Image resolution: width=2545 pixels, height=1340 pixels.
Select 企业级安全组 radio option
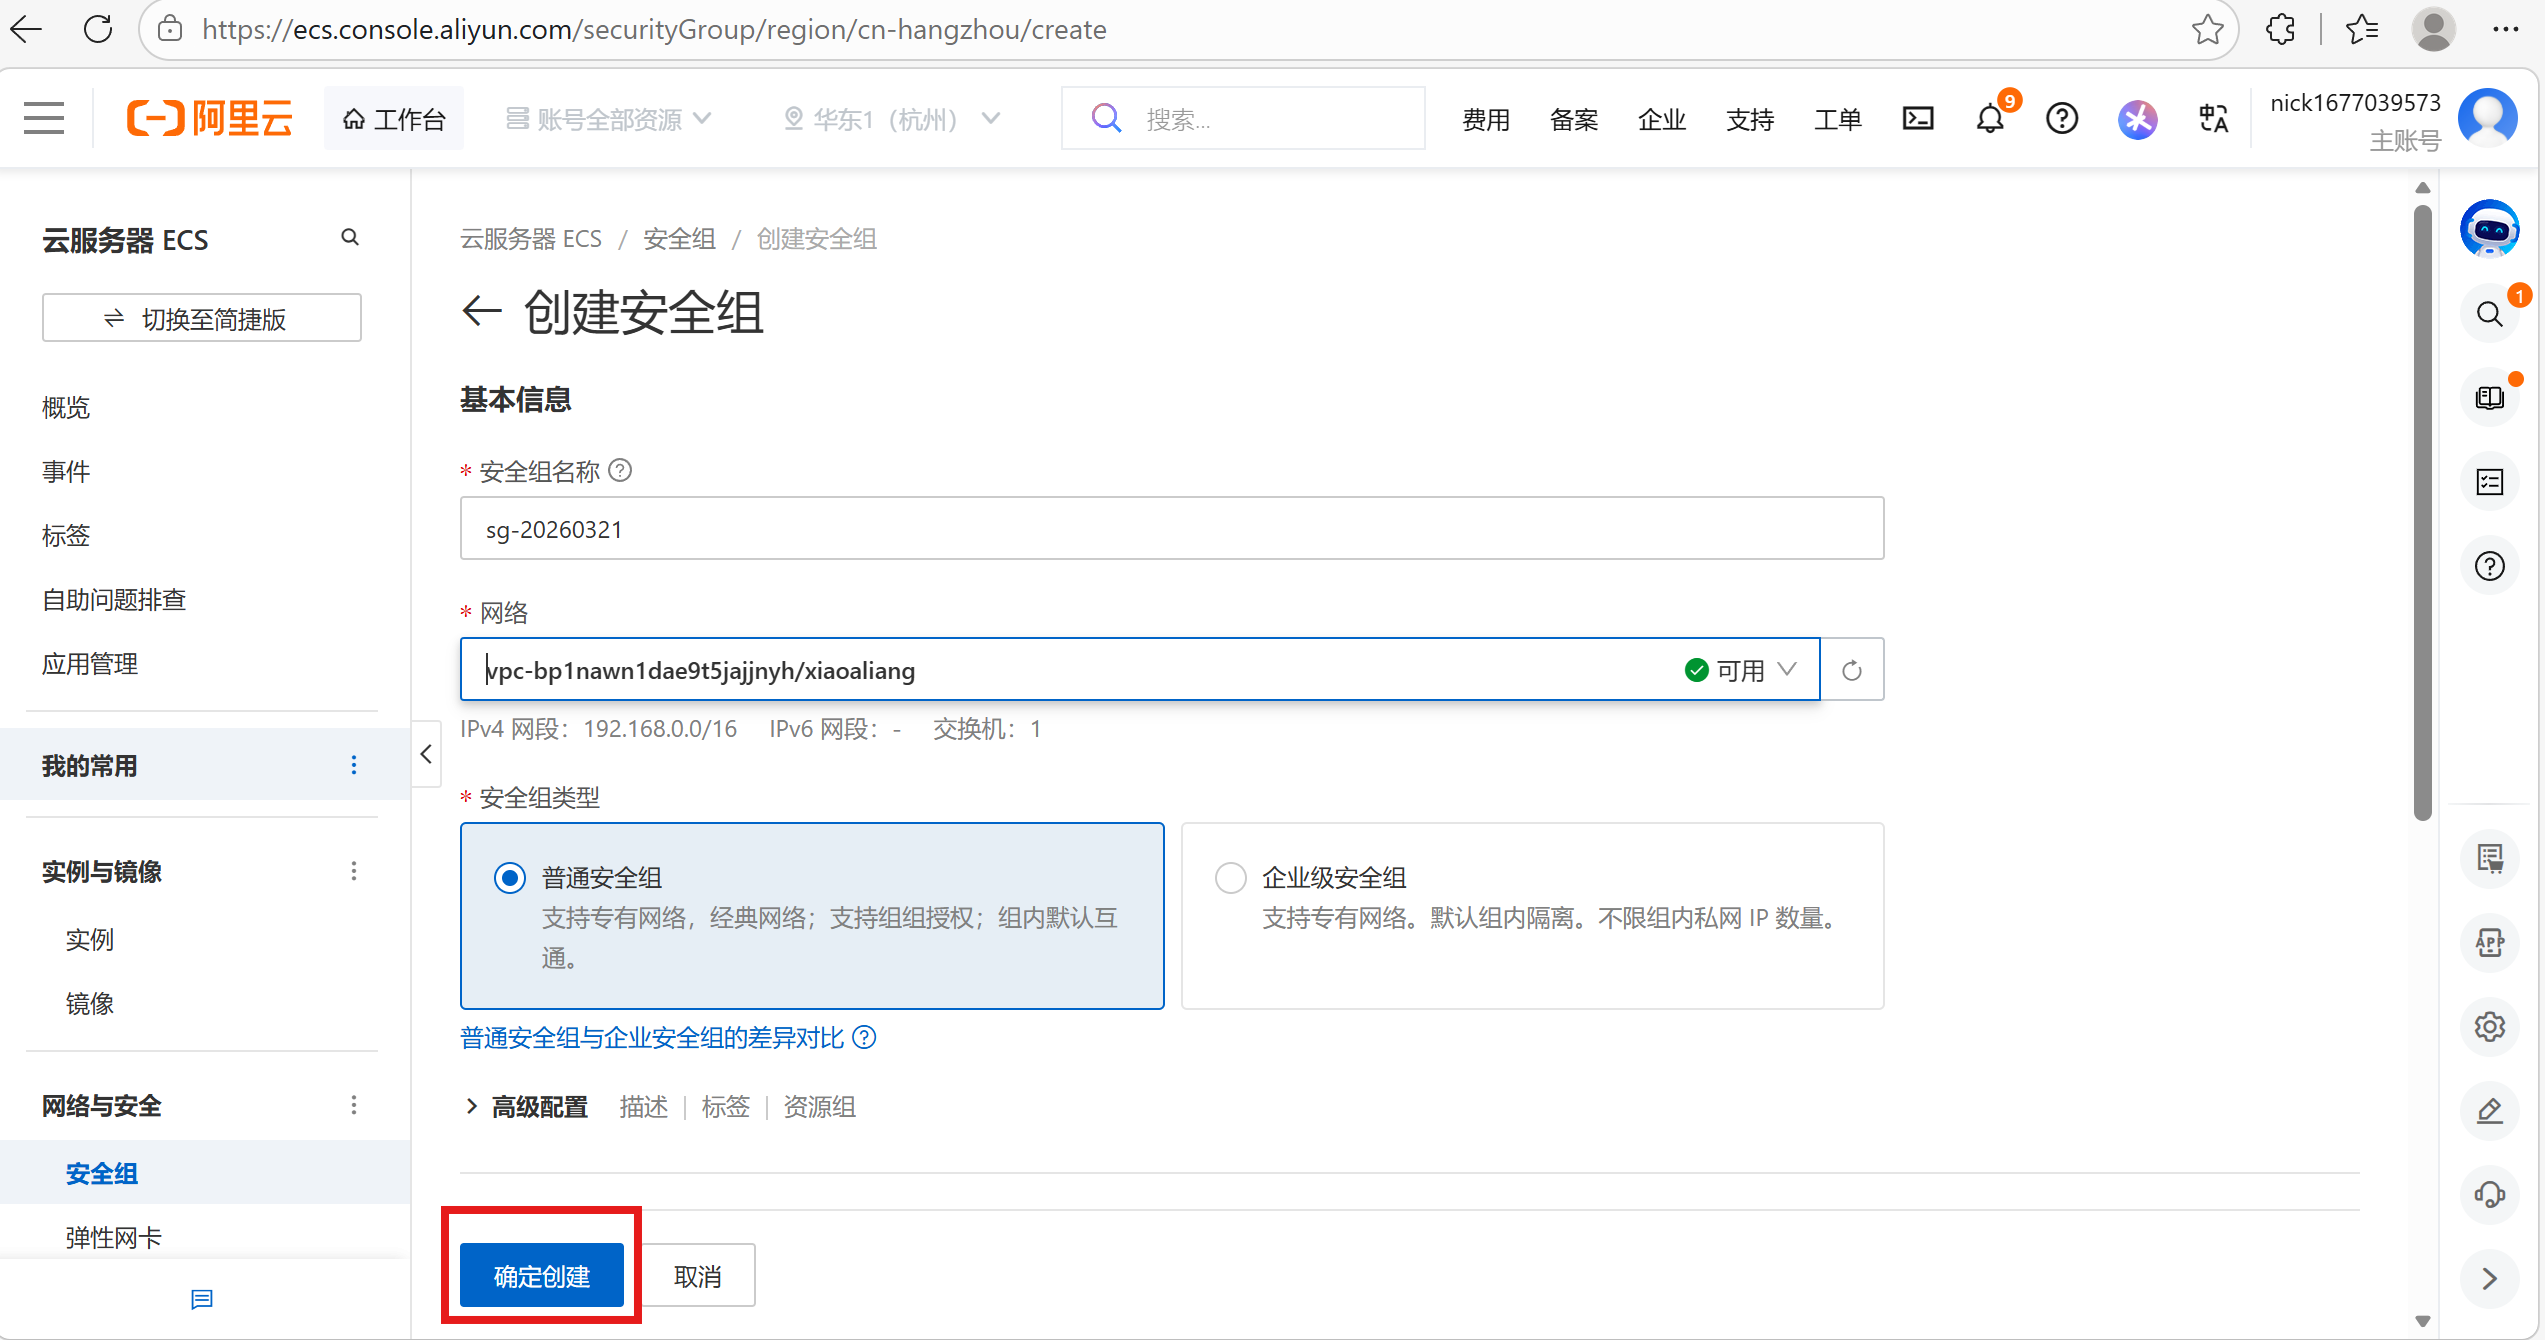pos(1230,878)
